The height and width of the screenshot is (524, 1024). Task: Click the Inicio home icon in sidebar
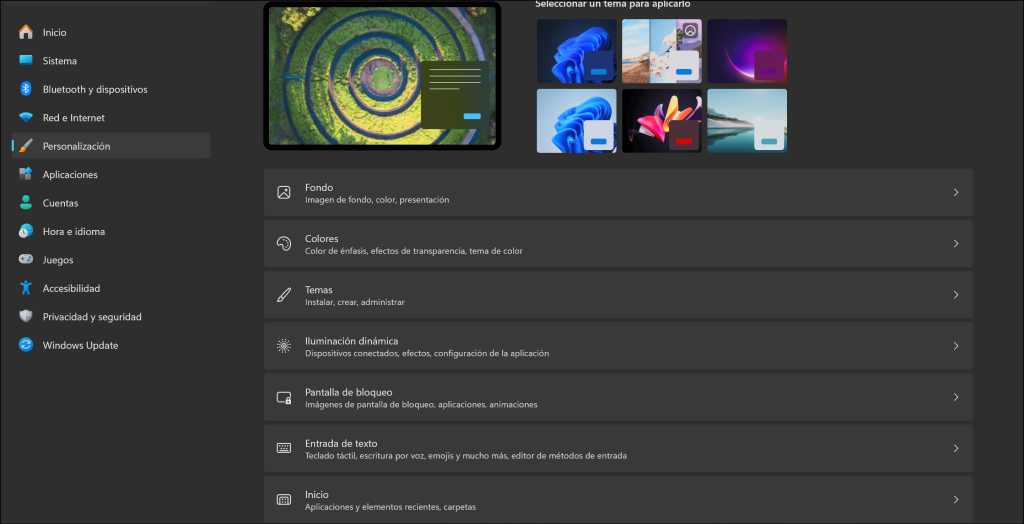(26, 32)
